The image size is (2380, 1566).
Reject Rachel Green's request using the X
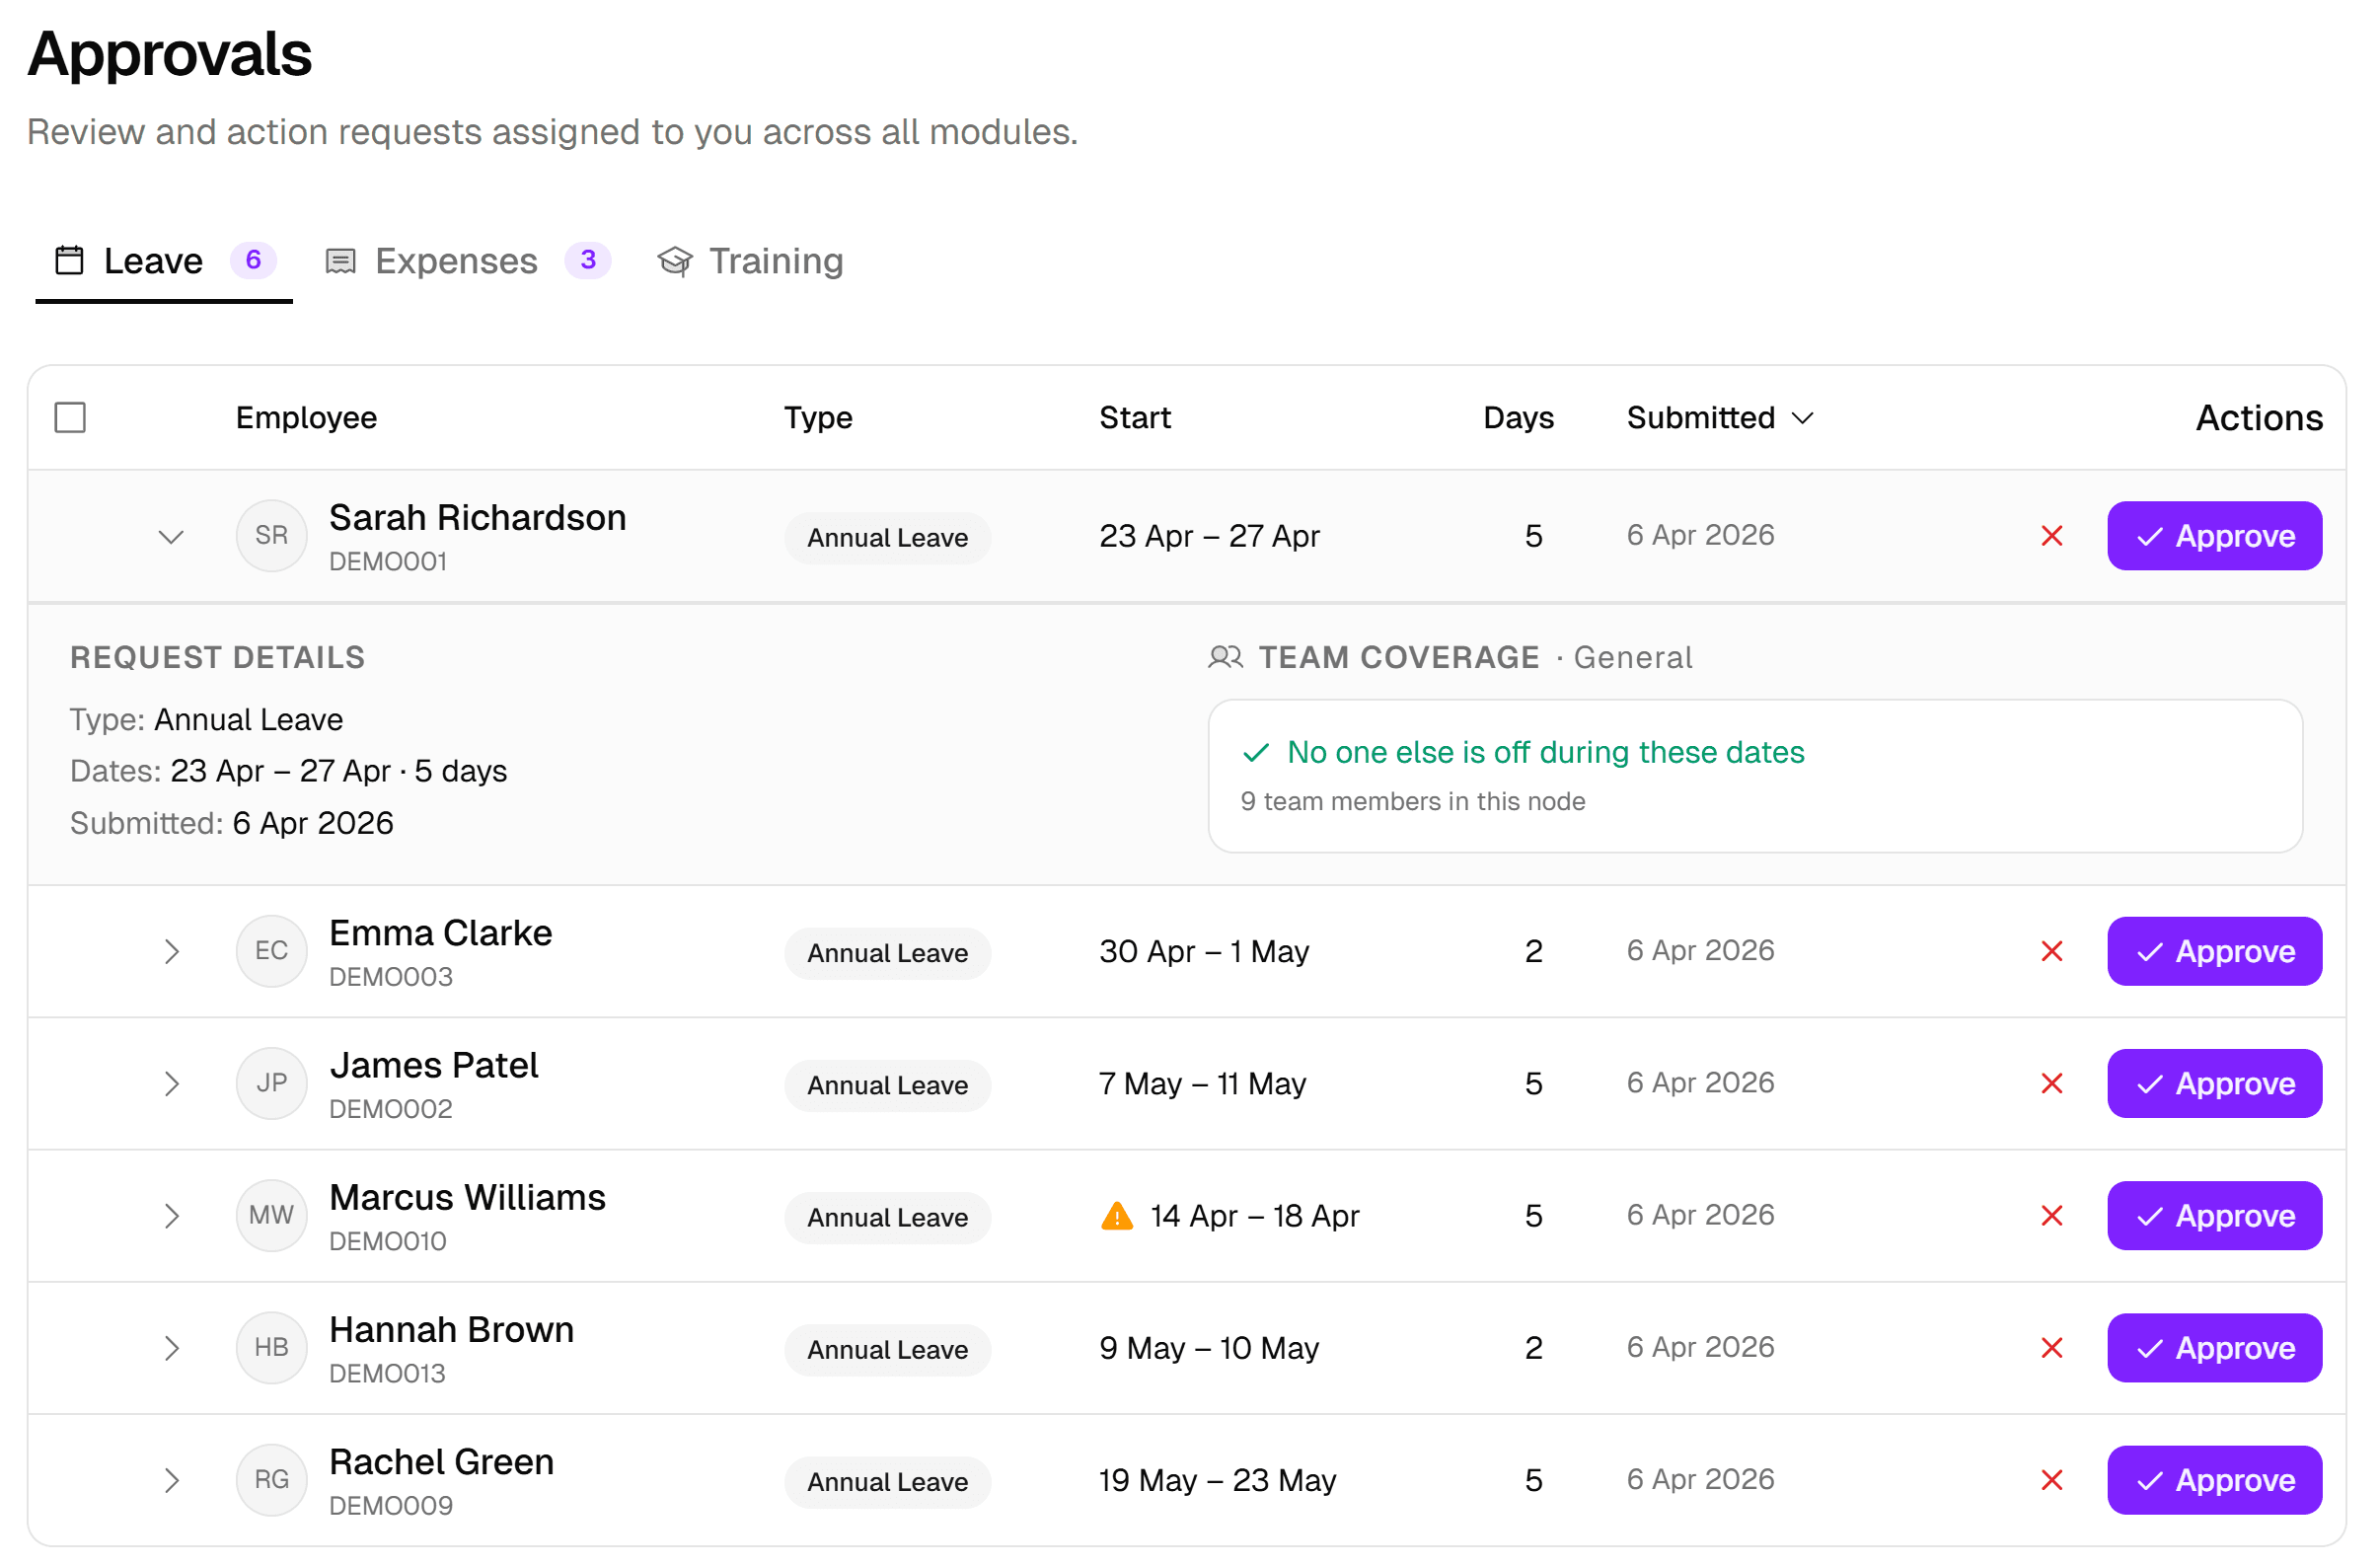point(2052,1480)
